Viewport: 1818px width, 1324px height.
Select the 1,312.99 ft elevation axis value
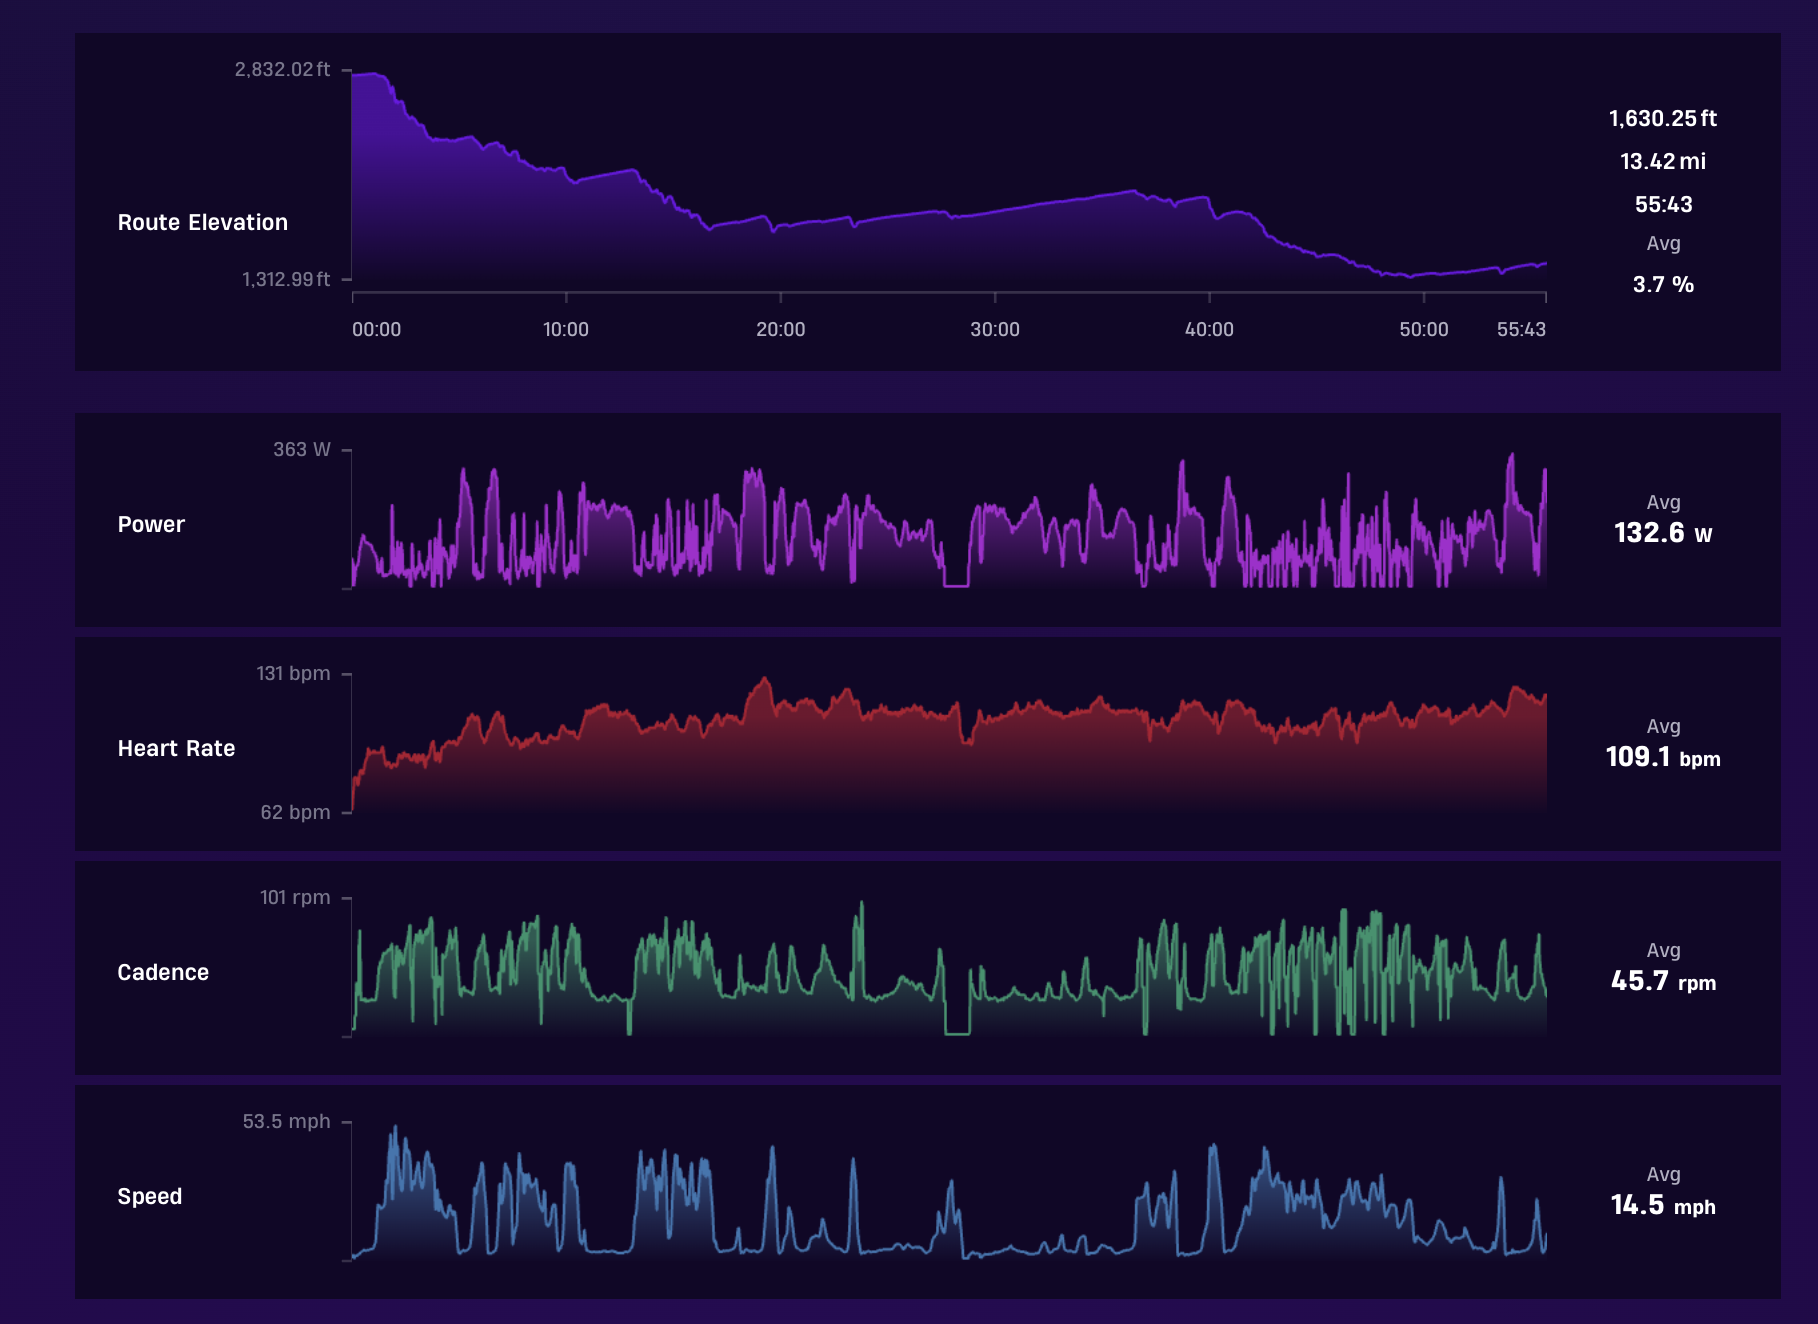click(286, 279)
